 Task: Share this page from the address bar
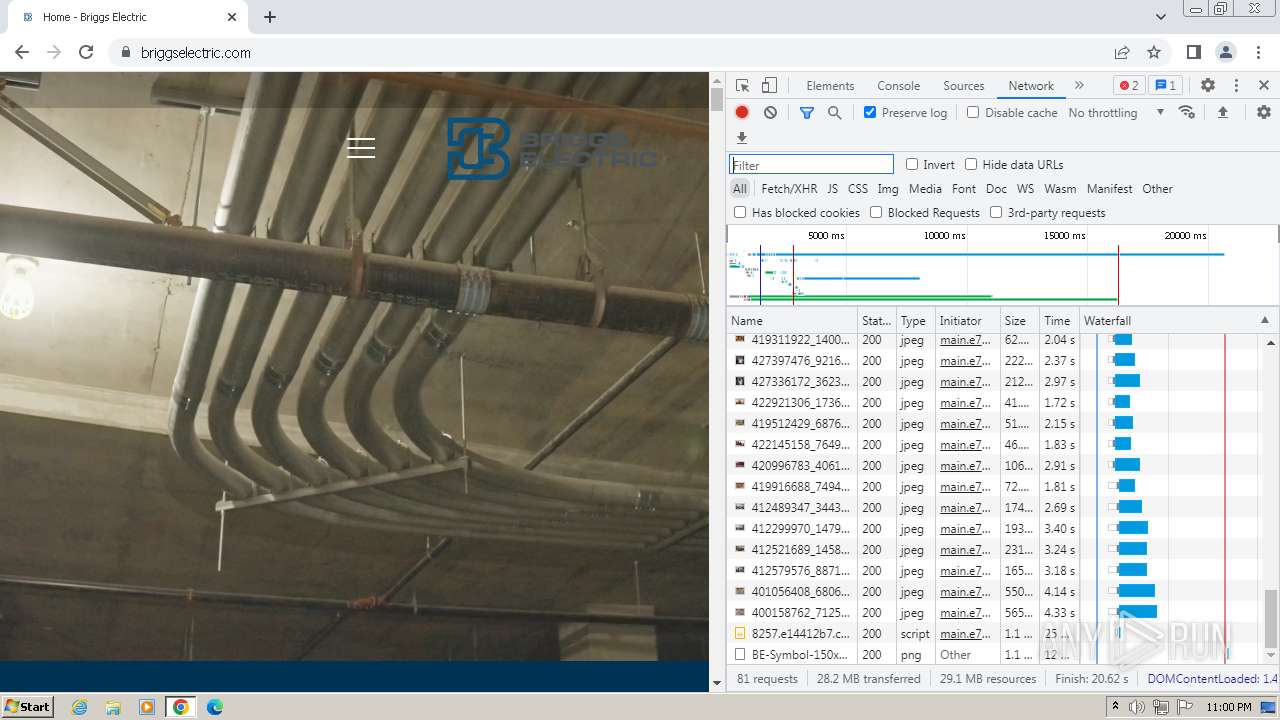click(x=1122, y=52)
